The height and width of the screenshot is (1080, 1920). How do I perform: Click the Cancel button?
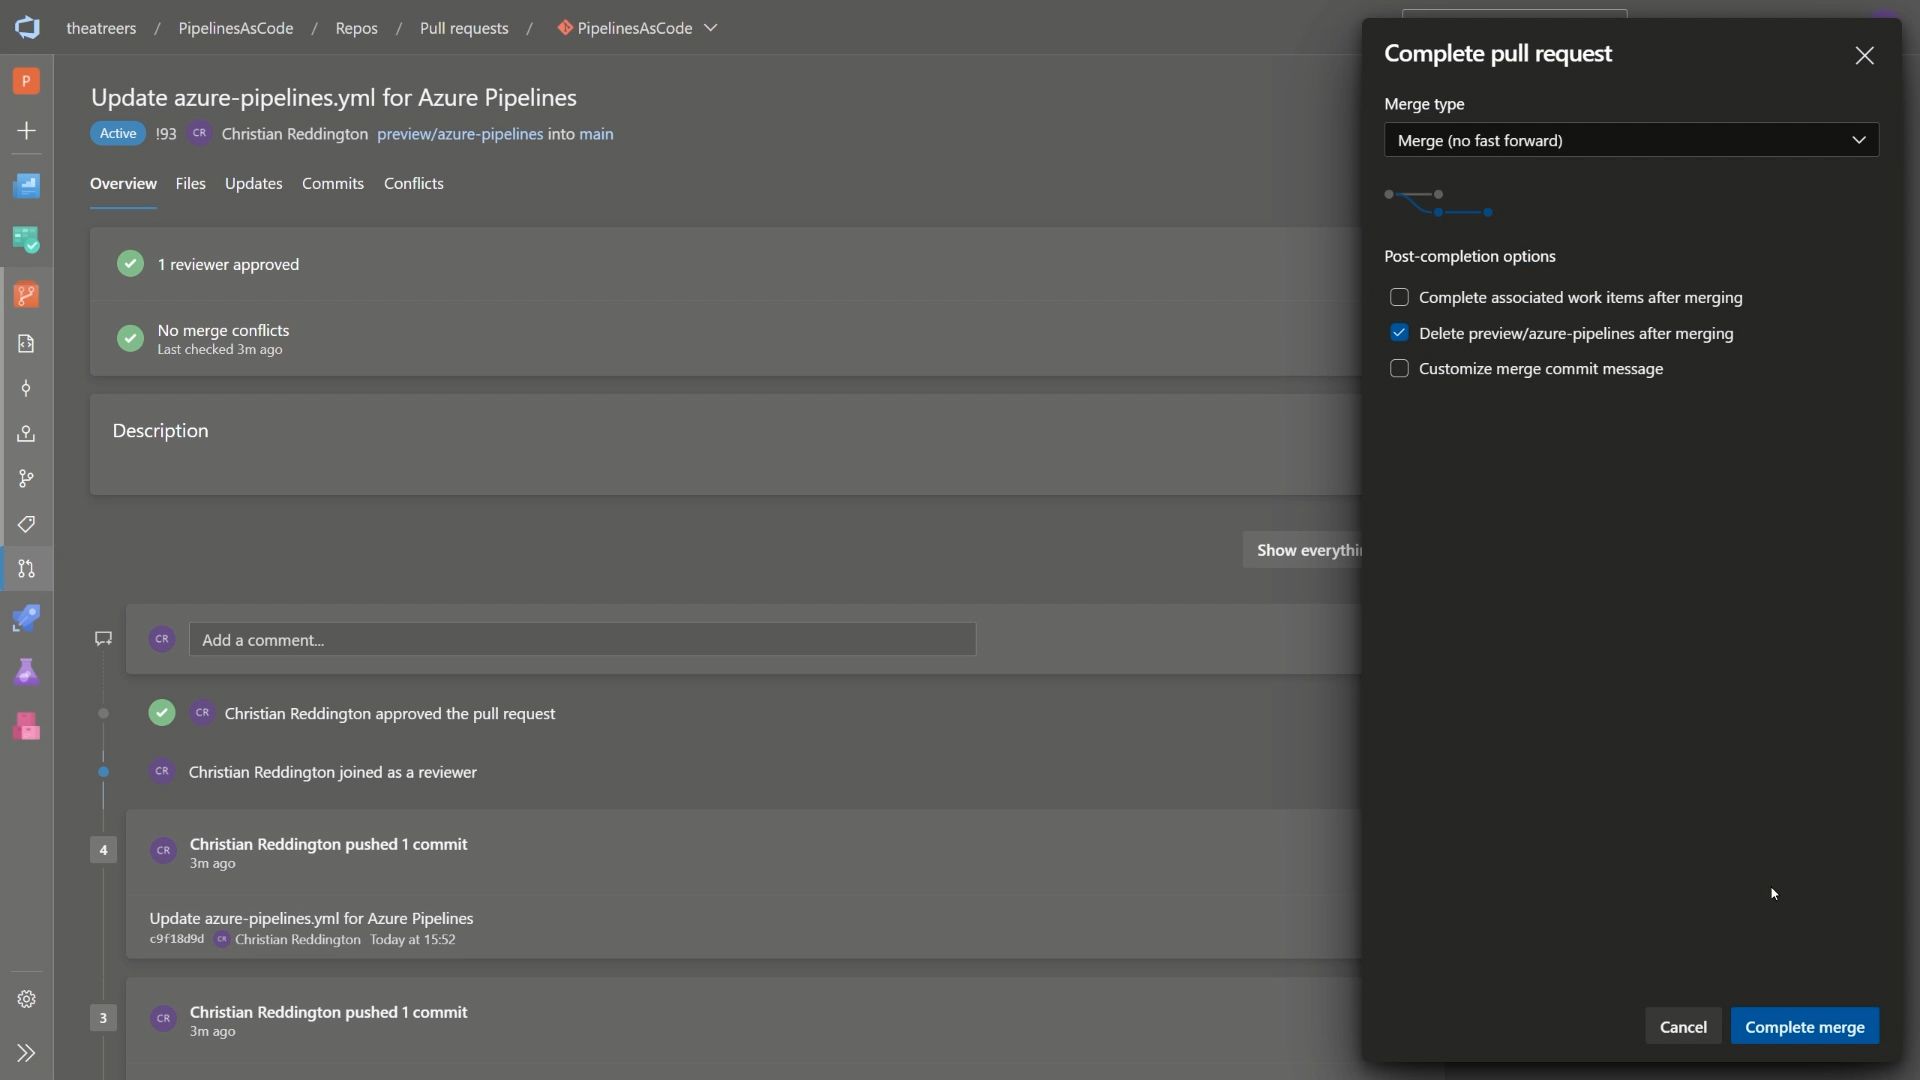1683,1027
